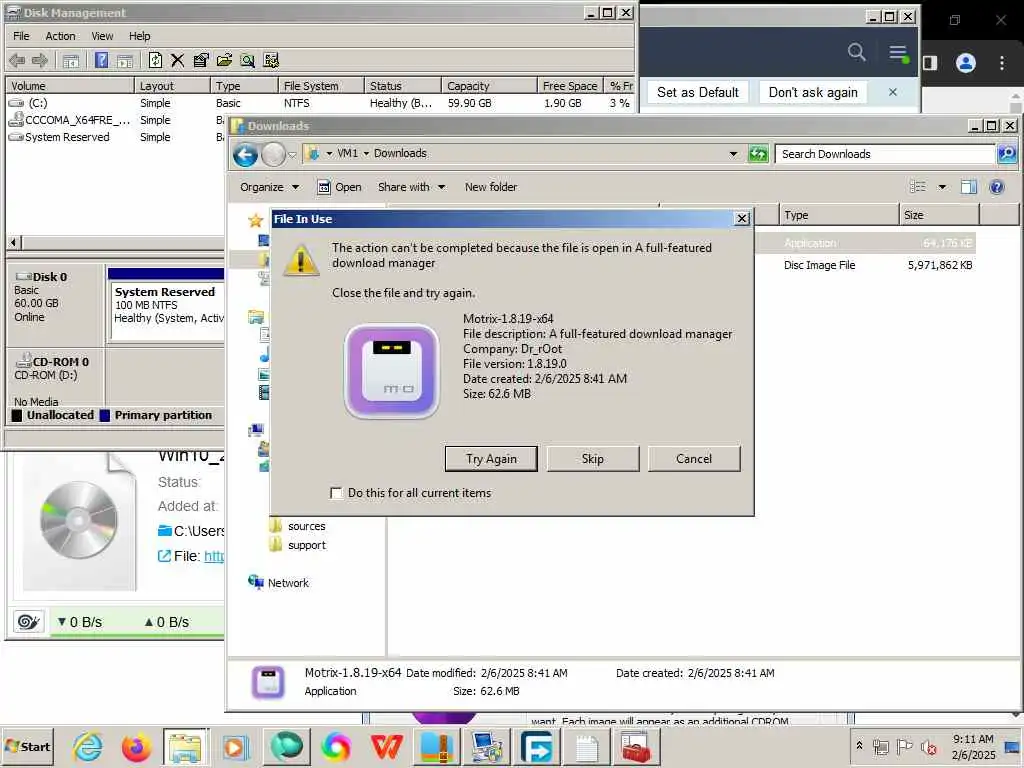Open the Share with dropdown

(x=411, y=187)
